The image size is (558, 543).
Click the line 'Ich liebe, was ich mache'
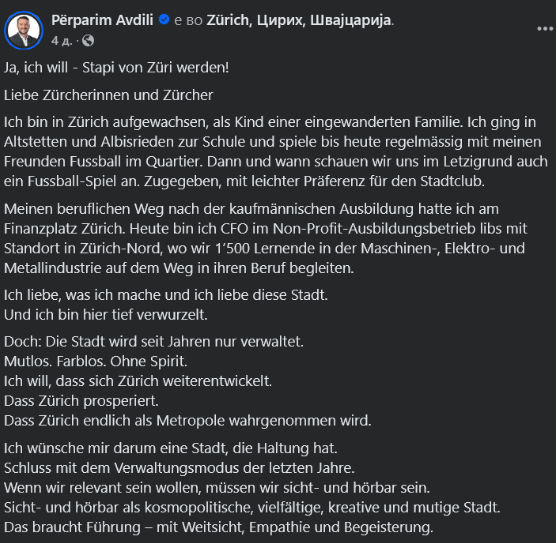[x=166, y=295]
